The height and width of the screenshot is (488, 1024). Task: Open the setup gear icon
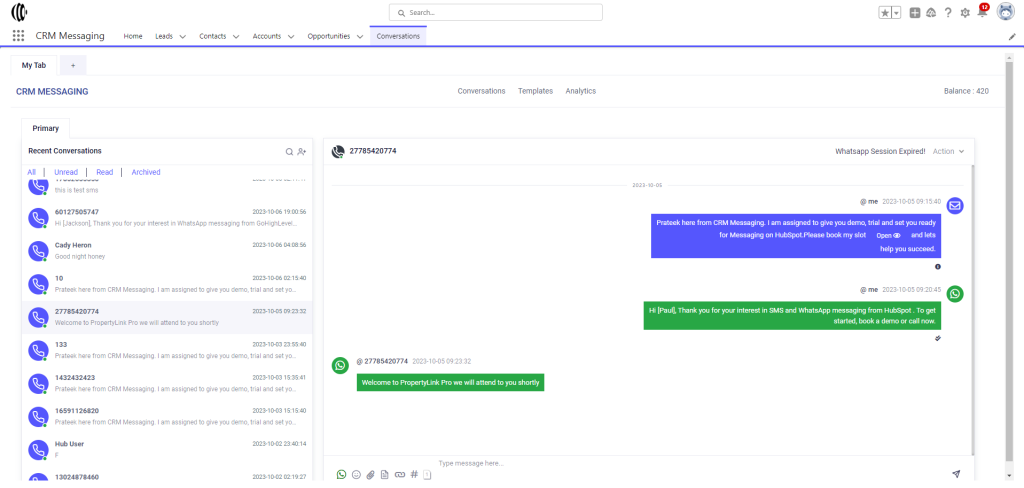pyautogui.click(x=965, y=12)
